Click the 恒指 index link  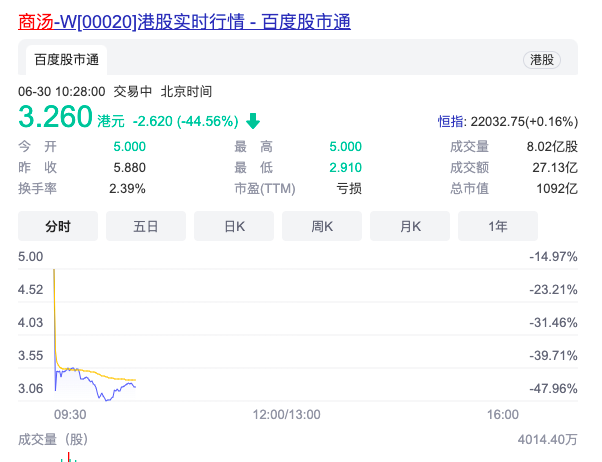[450, 121]
